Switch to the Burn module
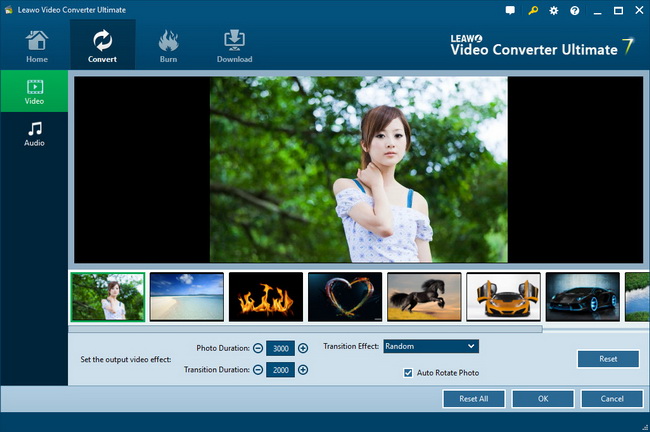Viewport: 650px width, 432px height. pos(168,46)
